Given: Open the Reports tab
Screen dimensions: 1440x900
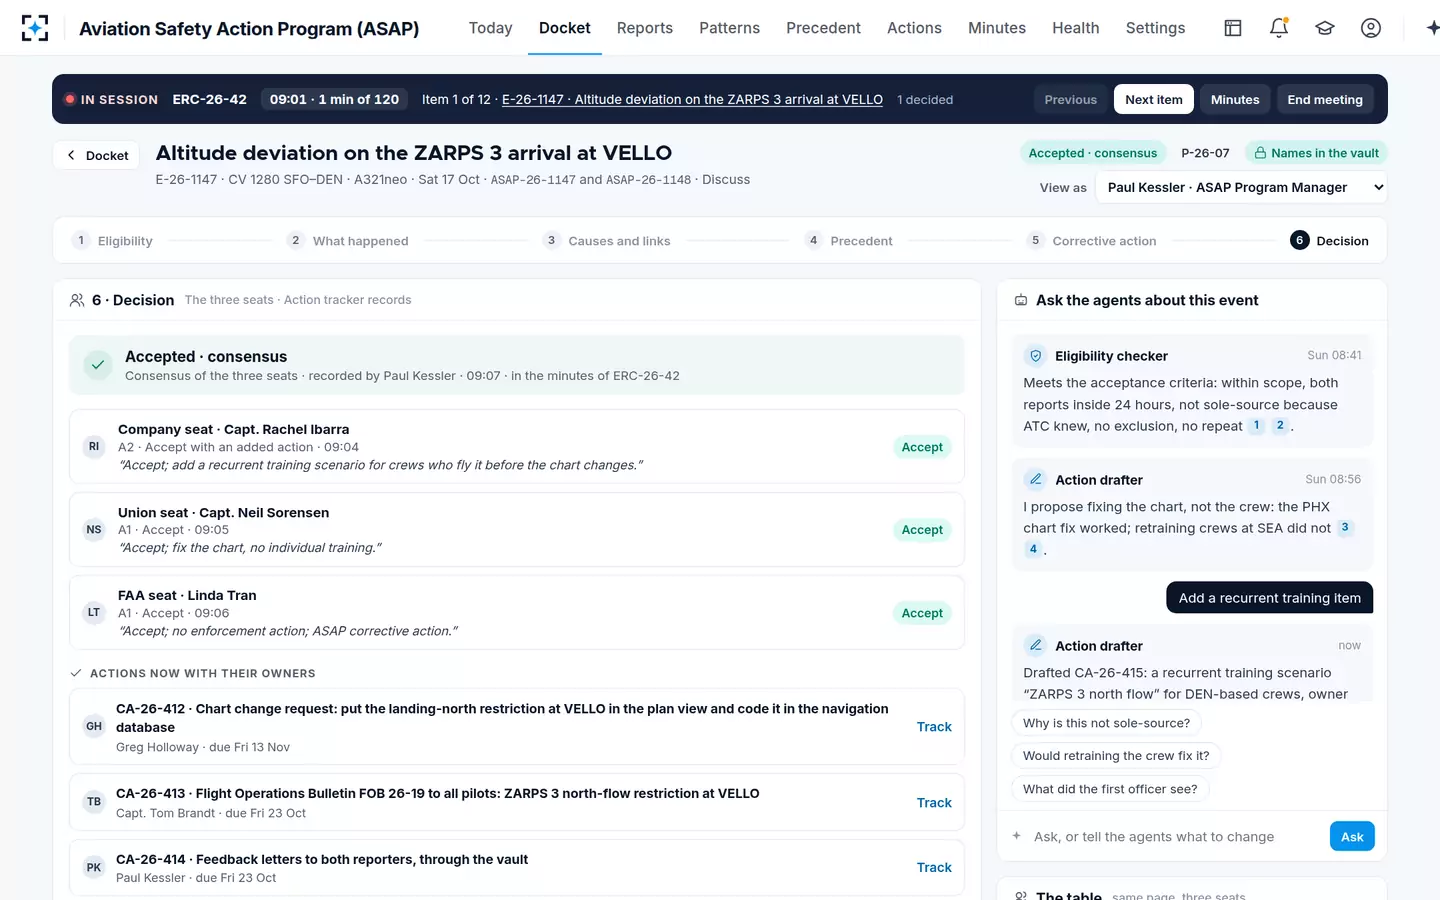Looking at the screenshot, I should point(645,28).
